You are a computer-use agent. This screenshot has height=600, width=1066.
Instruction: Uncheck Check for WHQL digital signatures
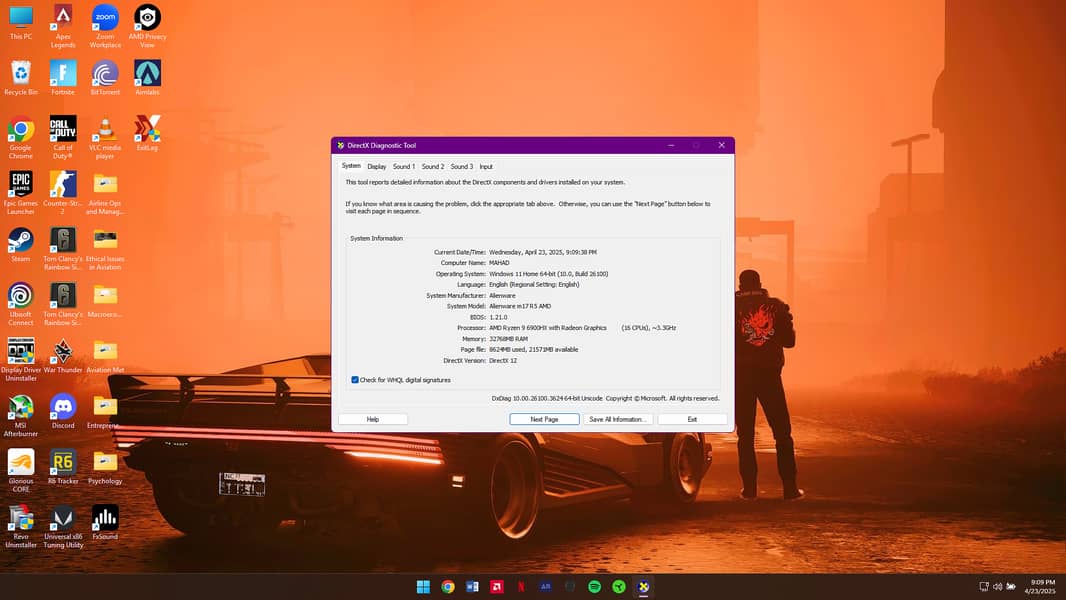pos(355,380)
